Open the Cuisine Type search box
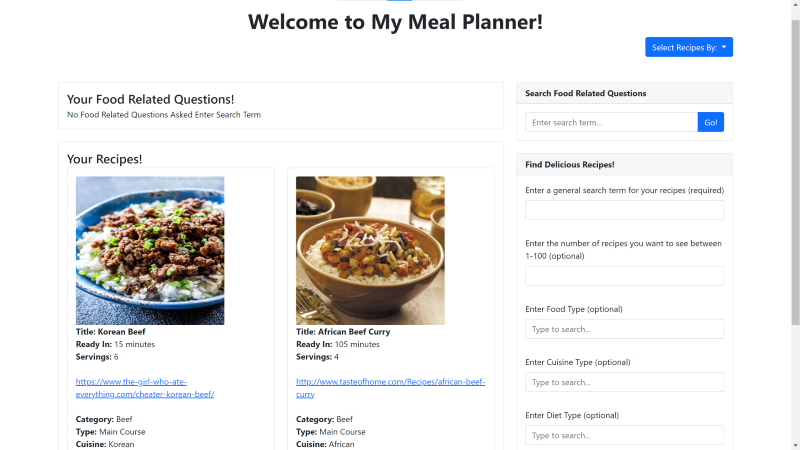This screenshot has height=450, width=800. (624, 382)
